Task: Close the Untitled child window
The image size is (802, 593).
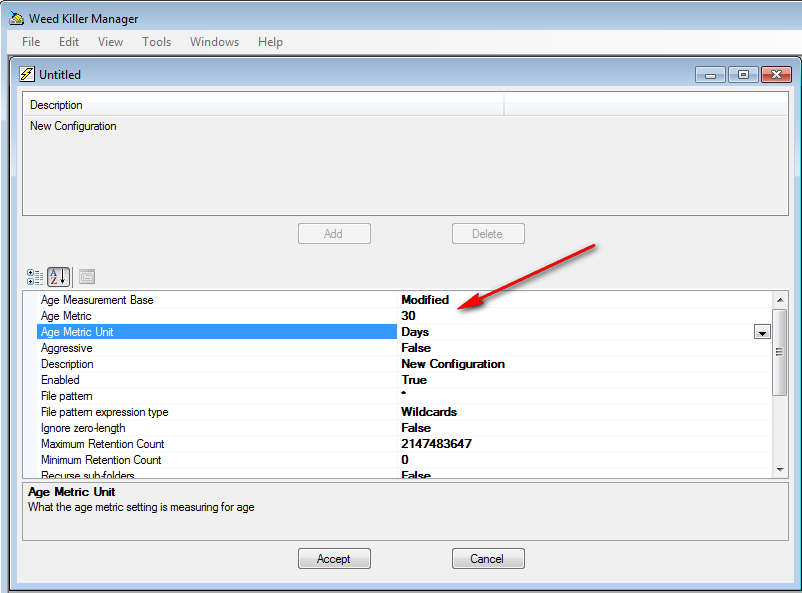Action: pyautogui.click(x=776, y=75)
